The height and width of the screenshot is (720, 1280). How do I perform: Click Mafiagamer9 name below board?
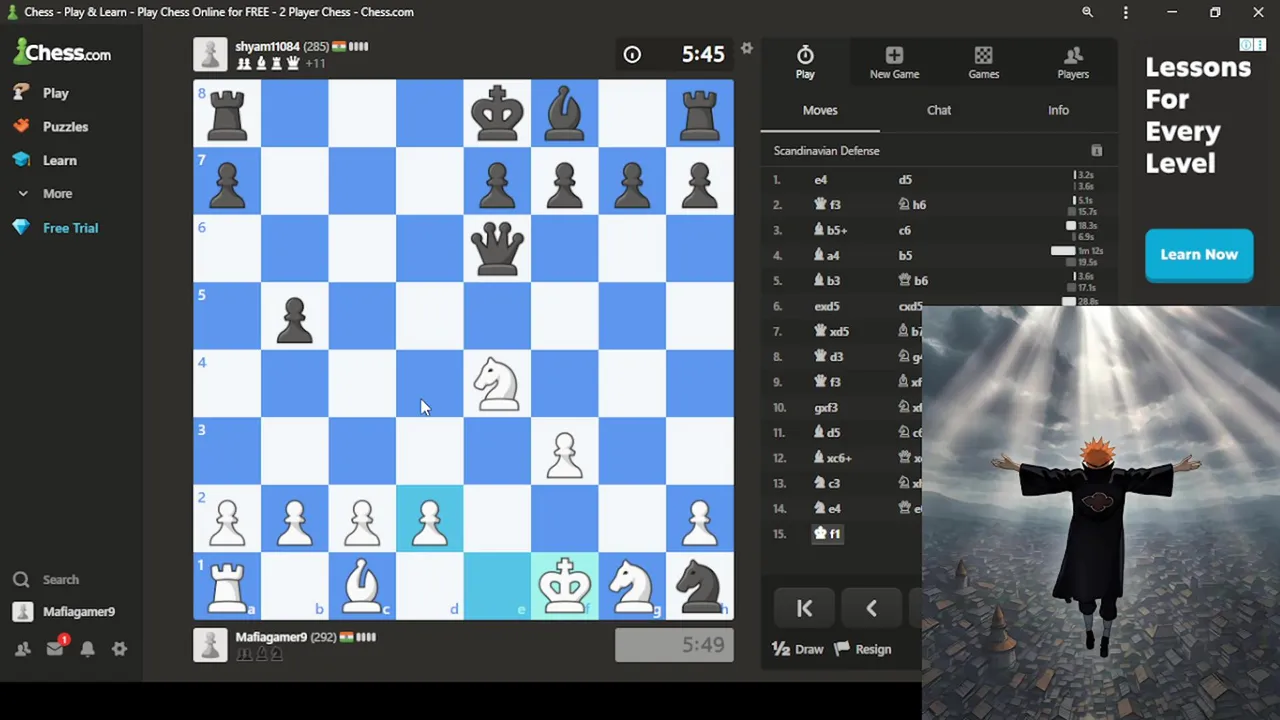pyautogui.click(x=271, y=637)
